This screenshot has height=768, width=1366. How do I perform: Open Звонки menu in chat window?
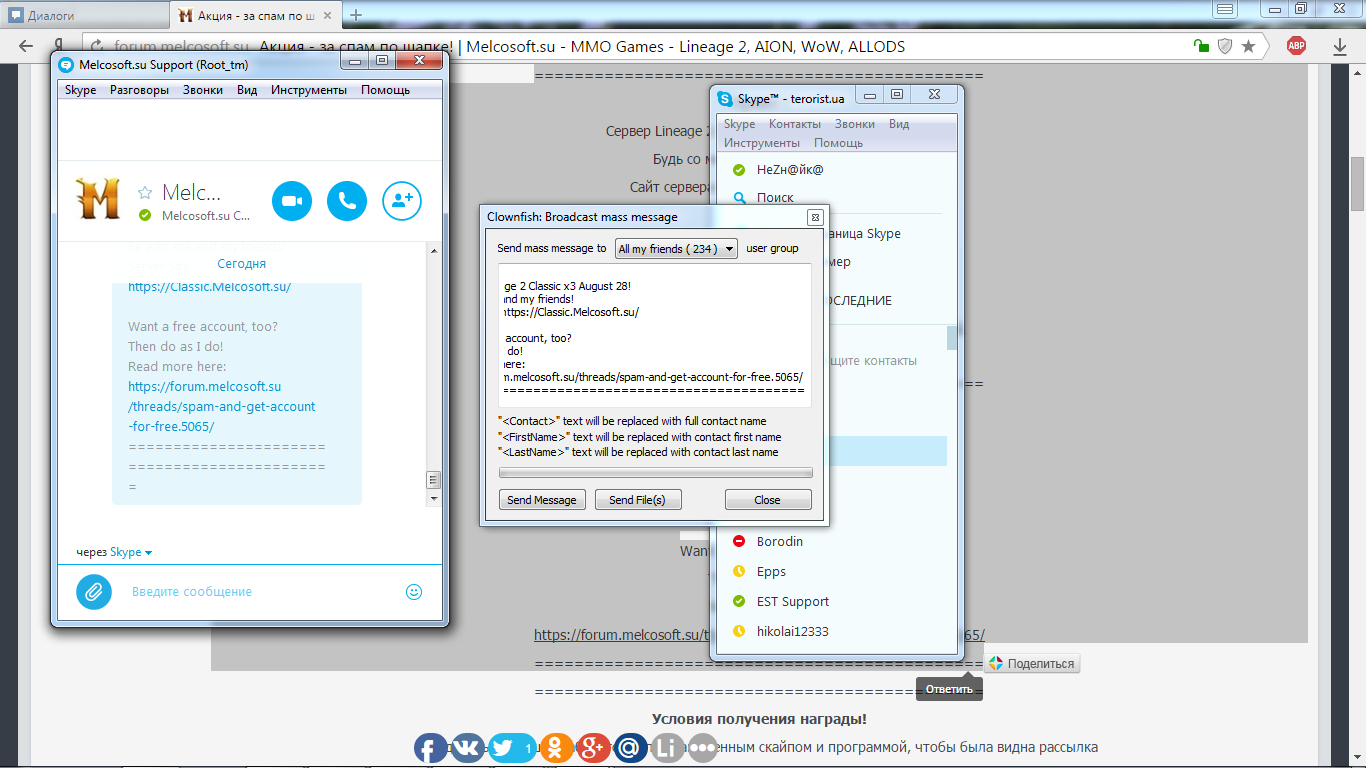coord(203,90)
